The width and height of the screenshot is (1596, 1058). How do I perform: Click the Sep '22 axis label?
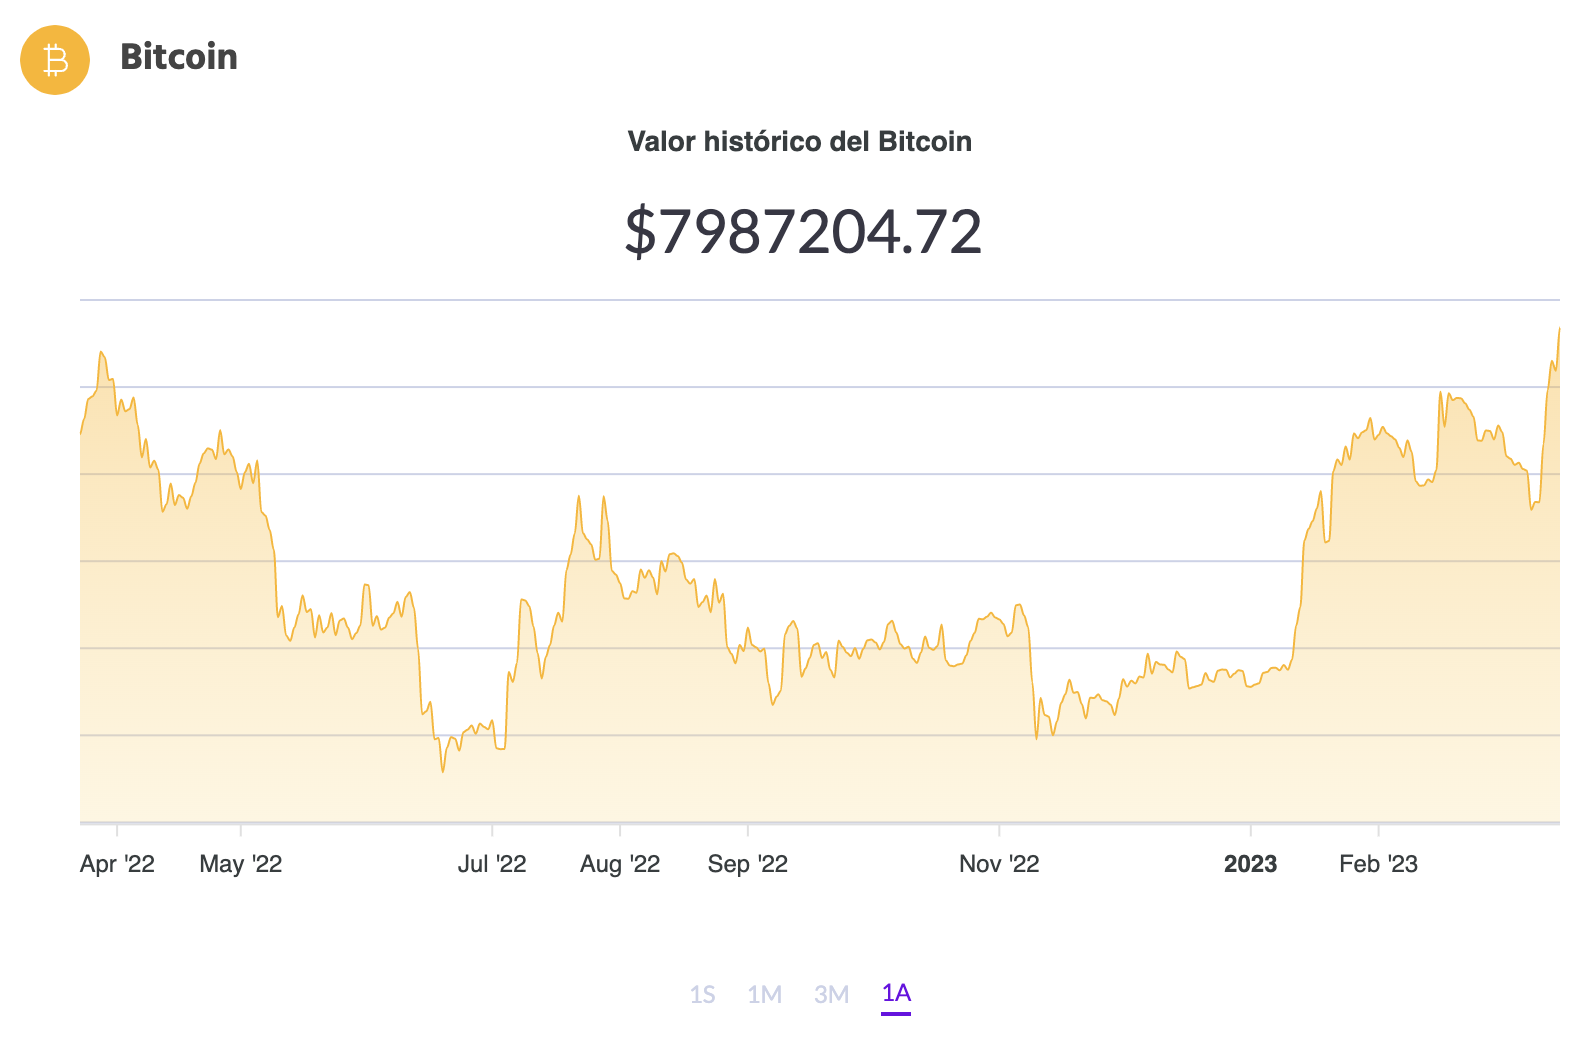748,864
